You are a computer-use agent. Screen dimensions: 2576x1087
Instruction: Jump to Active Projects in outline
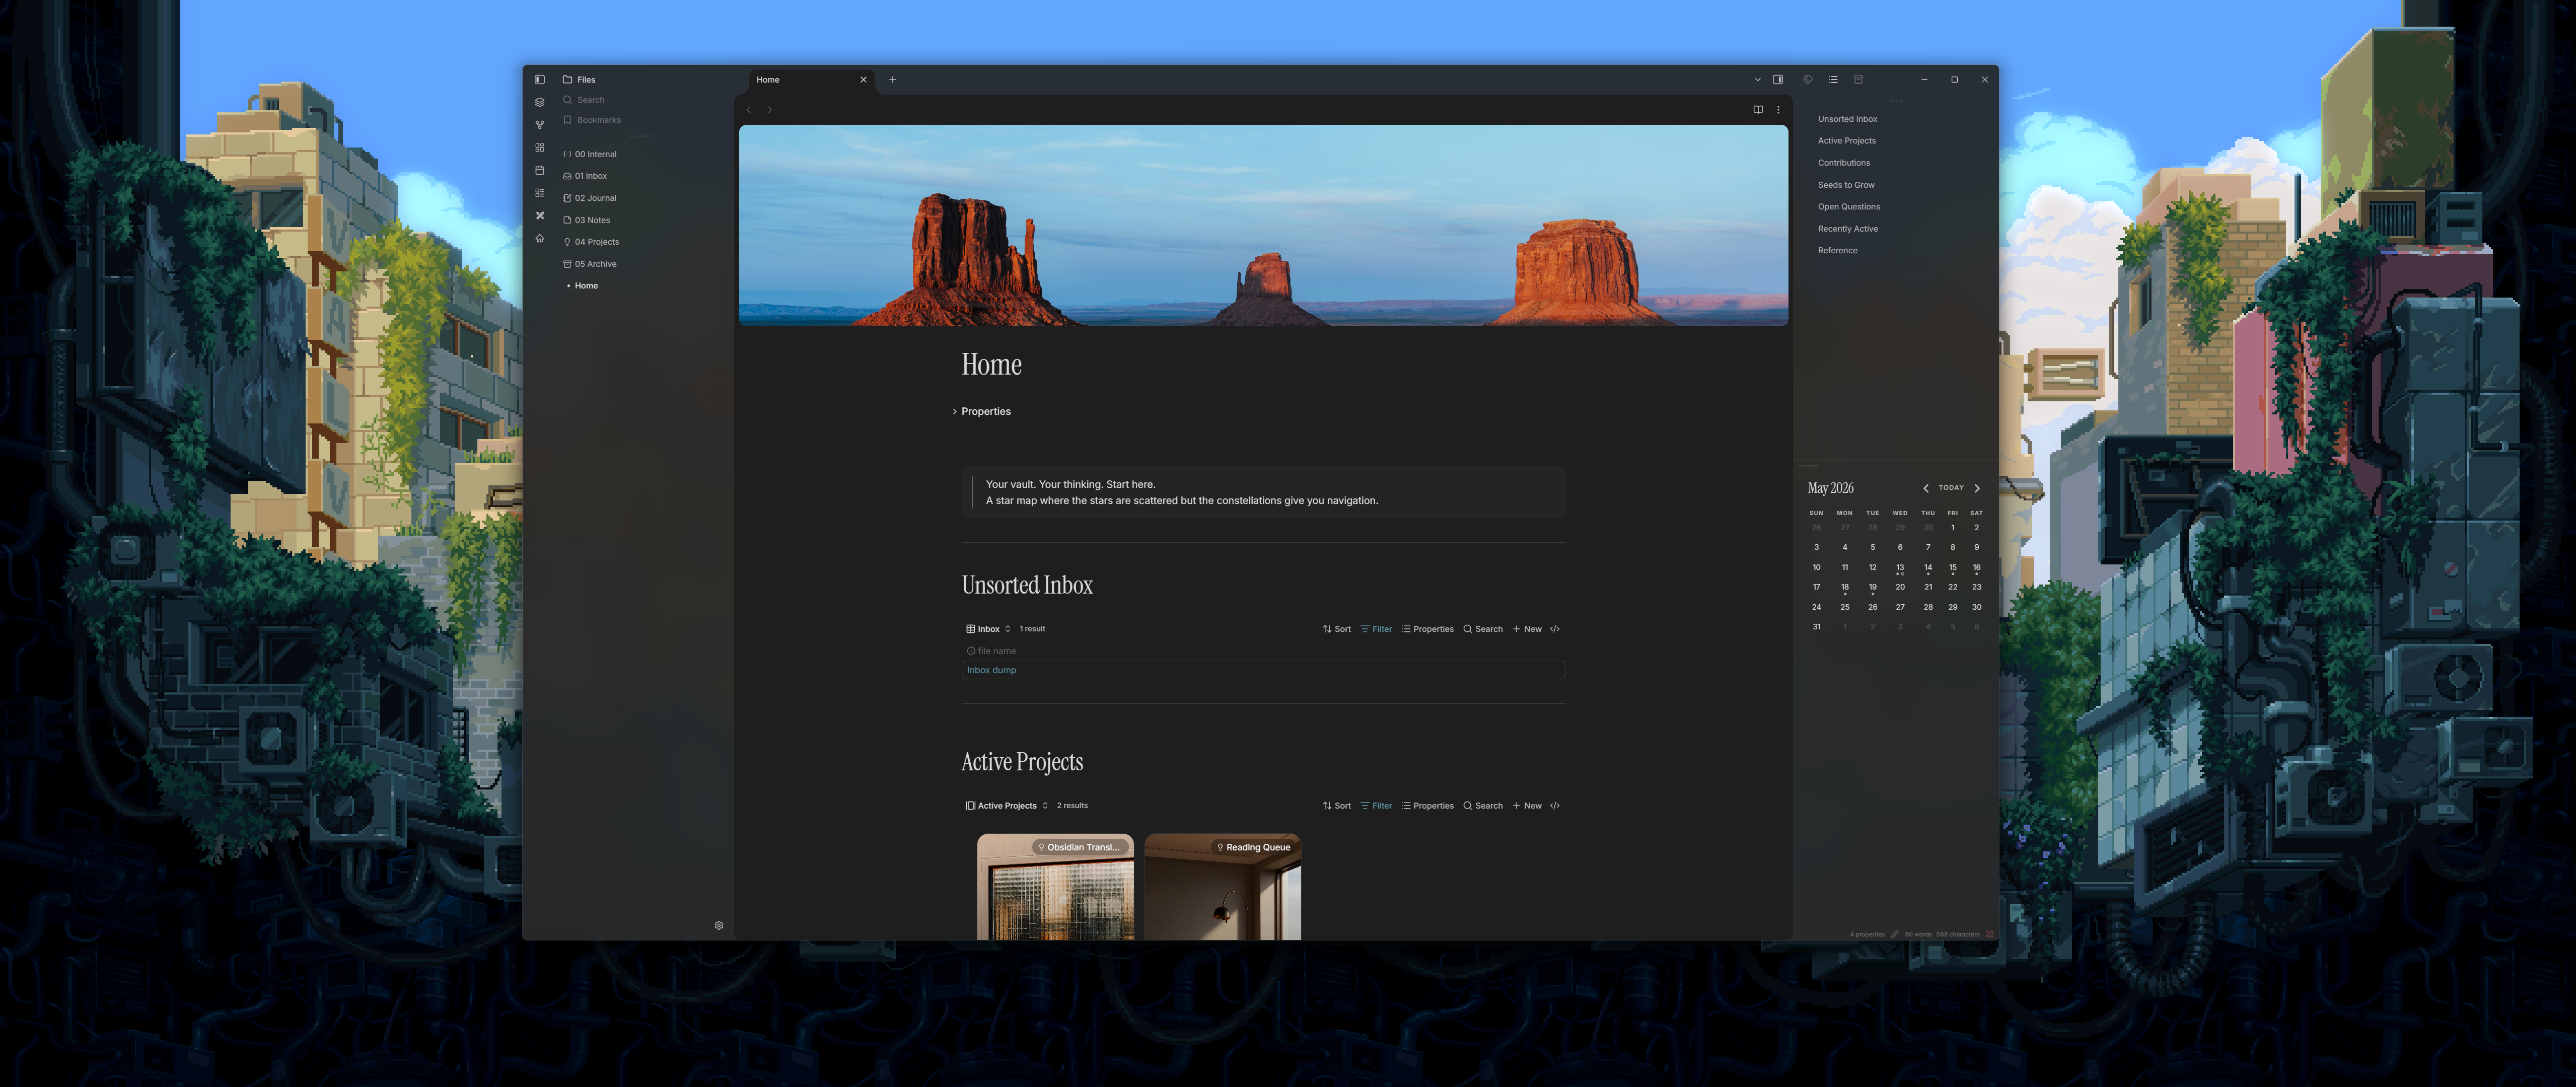click(x=1846, y=141)
